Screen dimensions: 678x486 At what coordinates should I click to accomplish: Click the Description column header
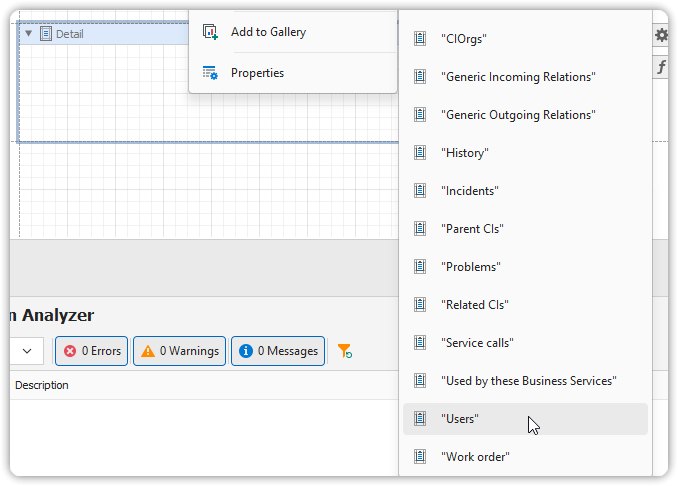tap(42, 385)
